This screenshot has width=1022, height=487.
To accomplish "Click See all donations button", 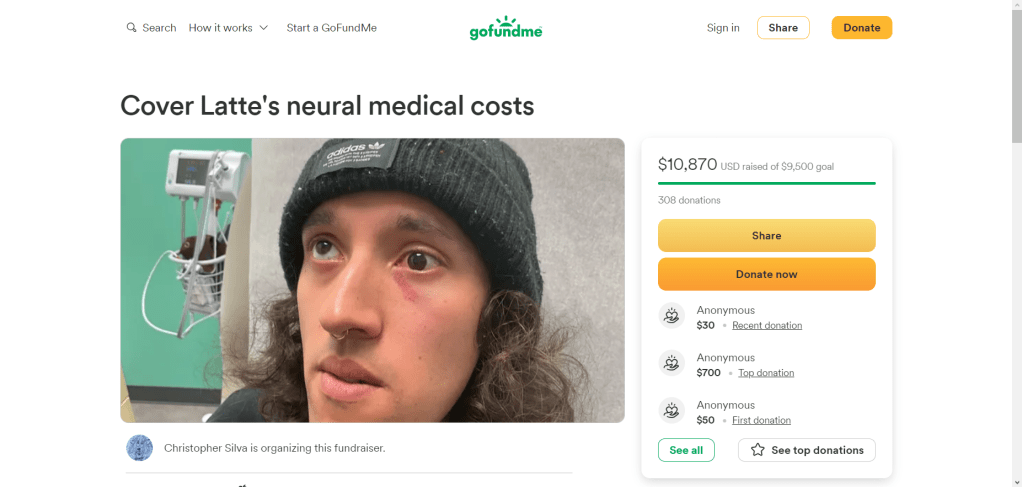I will (x=686, y=450).
